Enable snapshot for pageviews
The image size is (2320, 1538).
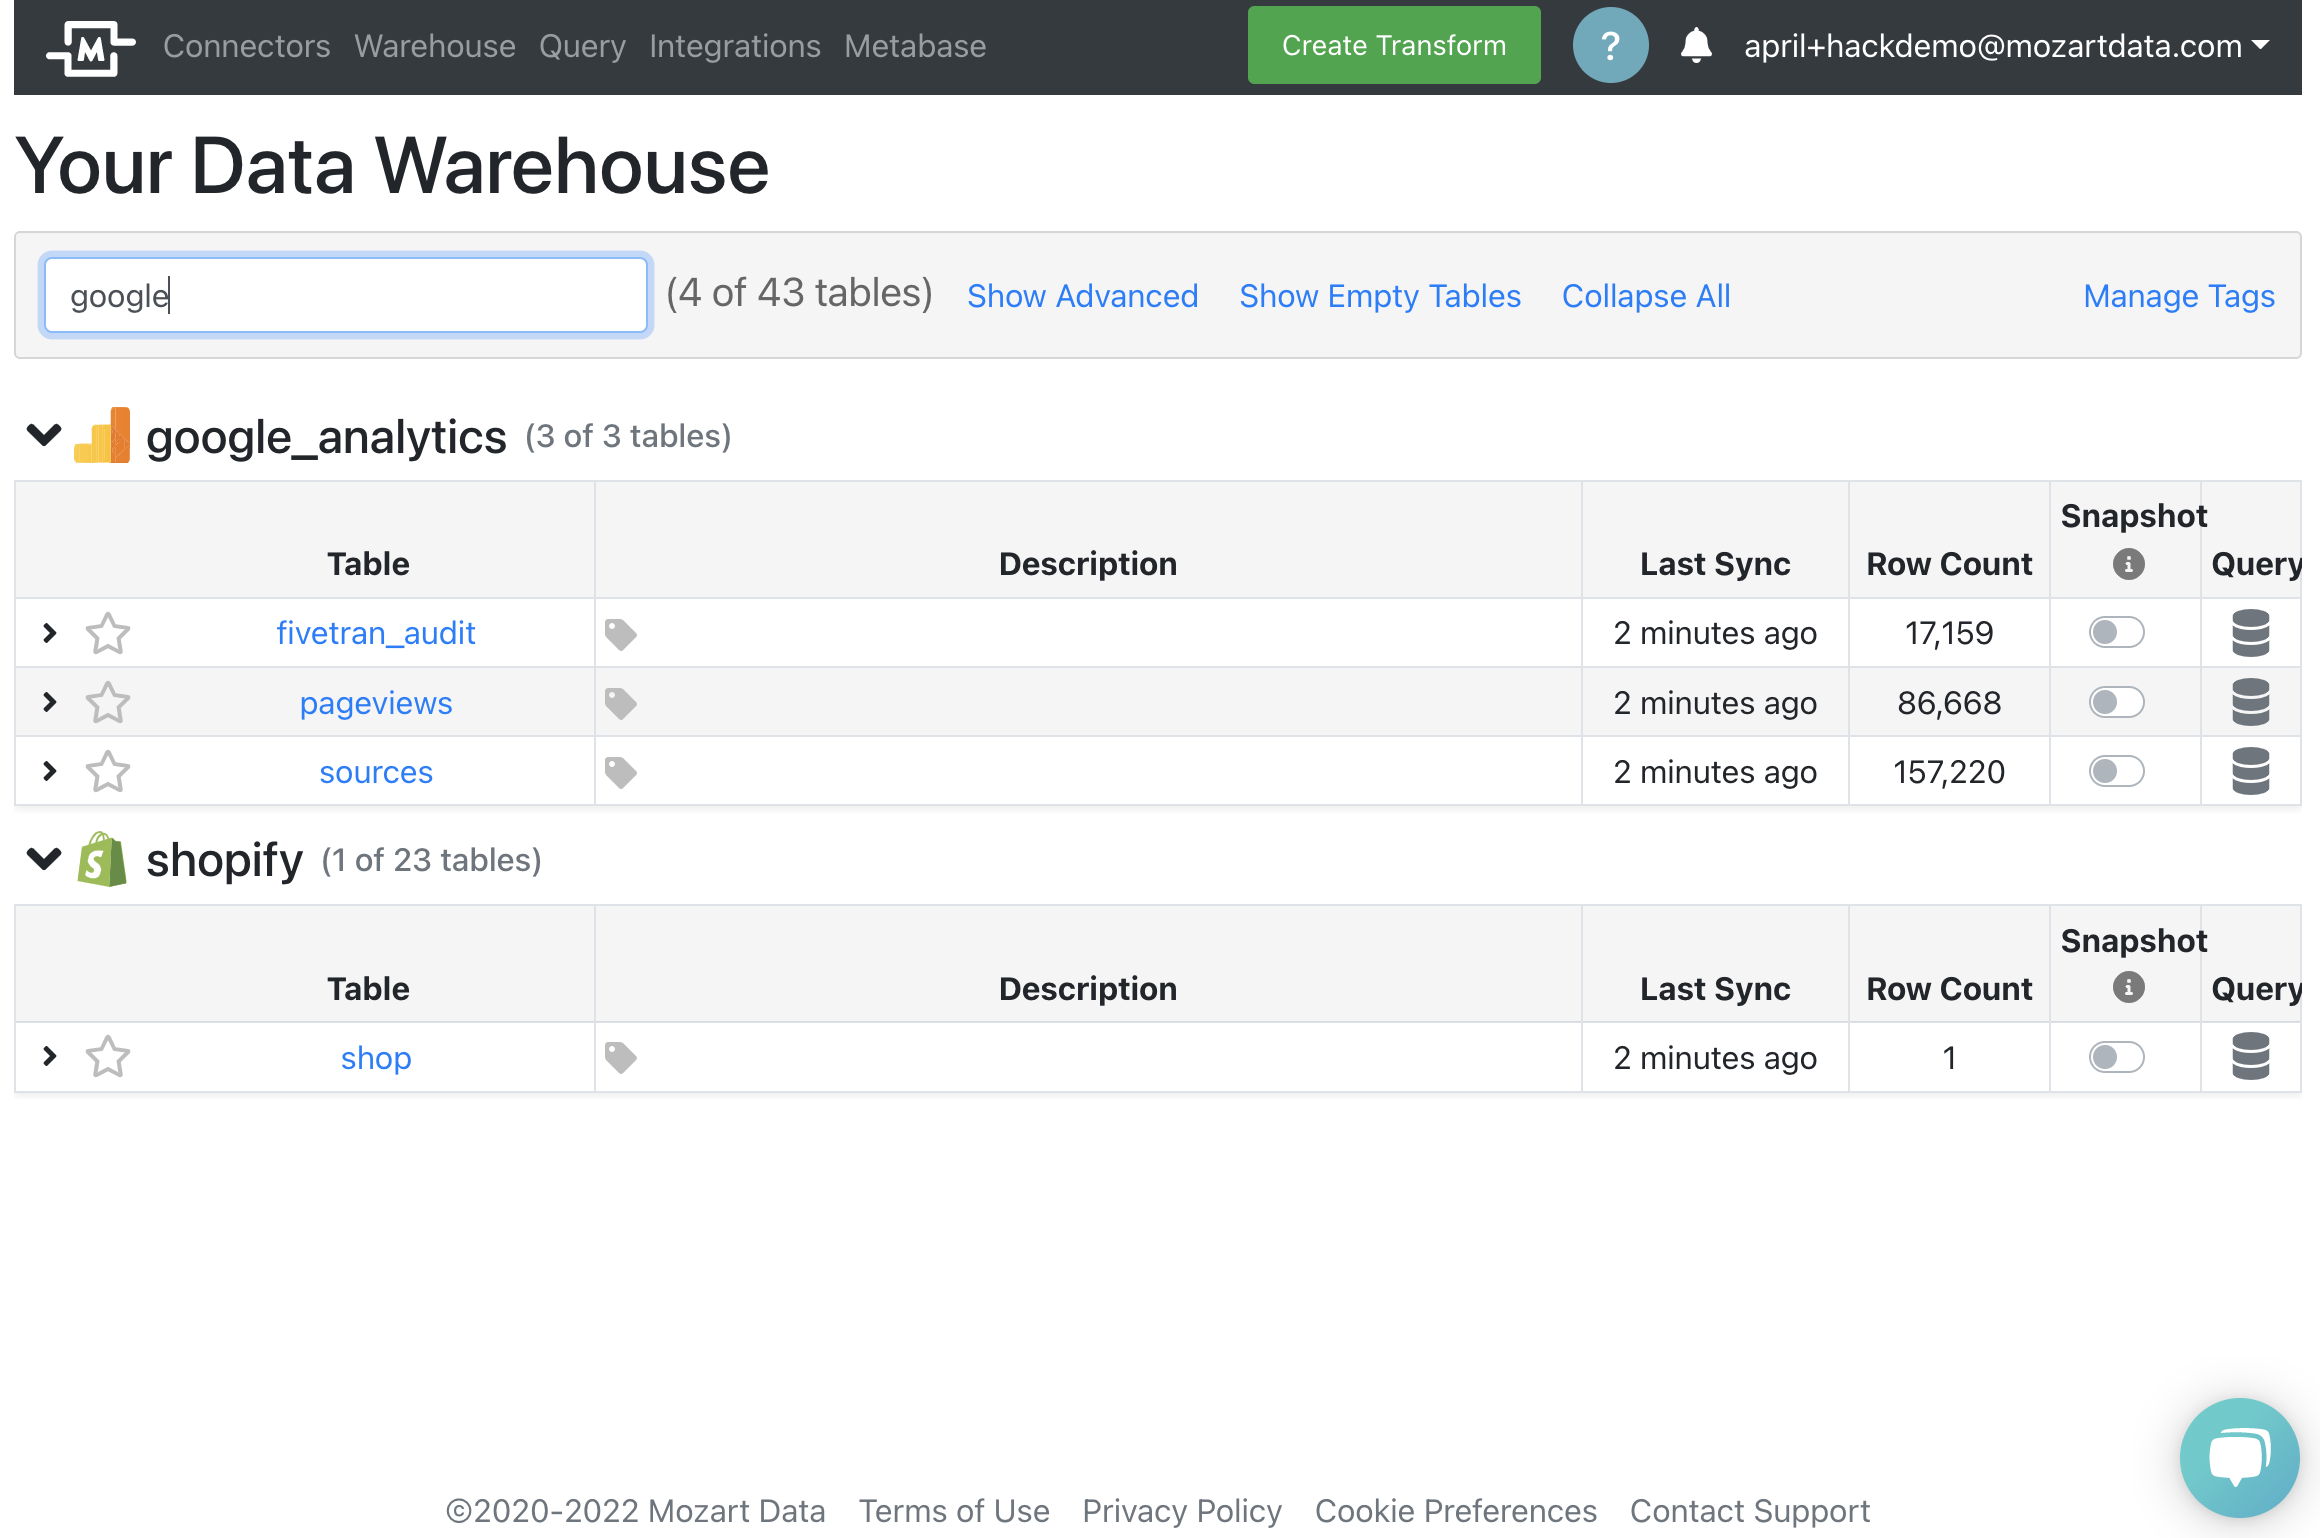click(2117, 702)
